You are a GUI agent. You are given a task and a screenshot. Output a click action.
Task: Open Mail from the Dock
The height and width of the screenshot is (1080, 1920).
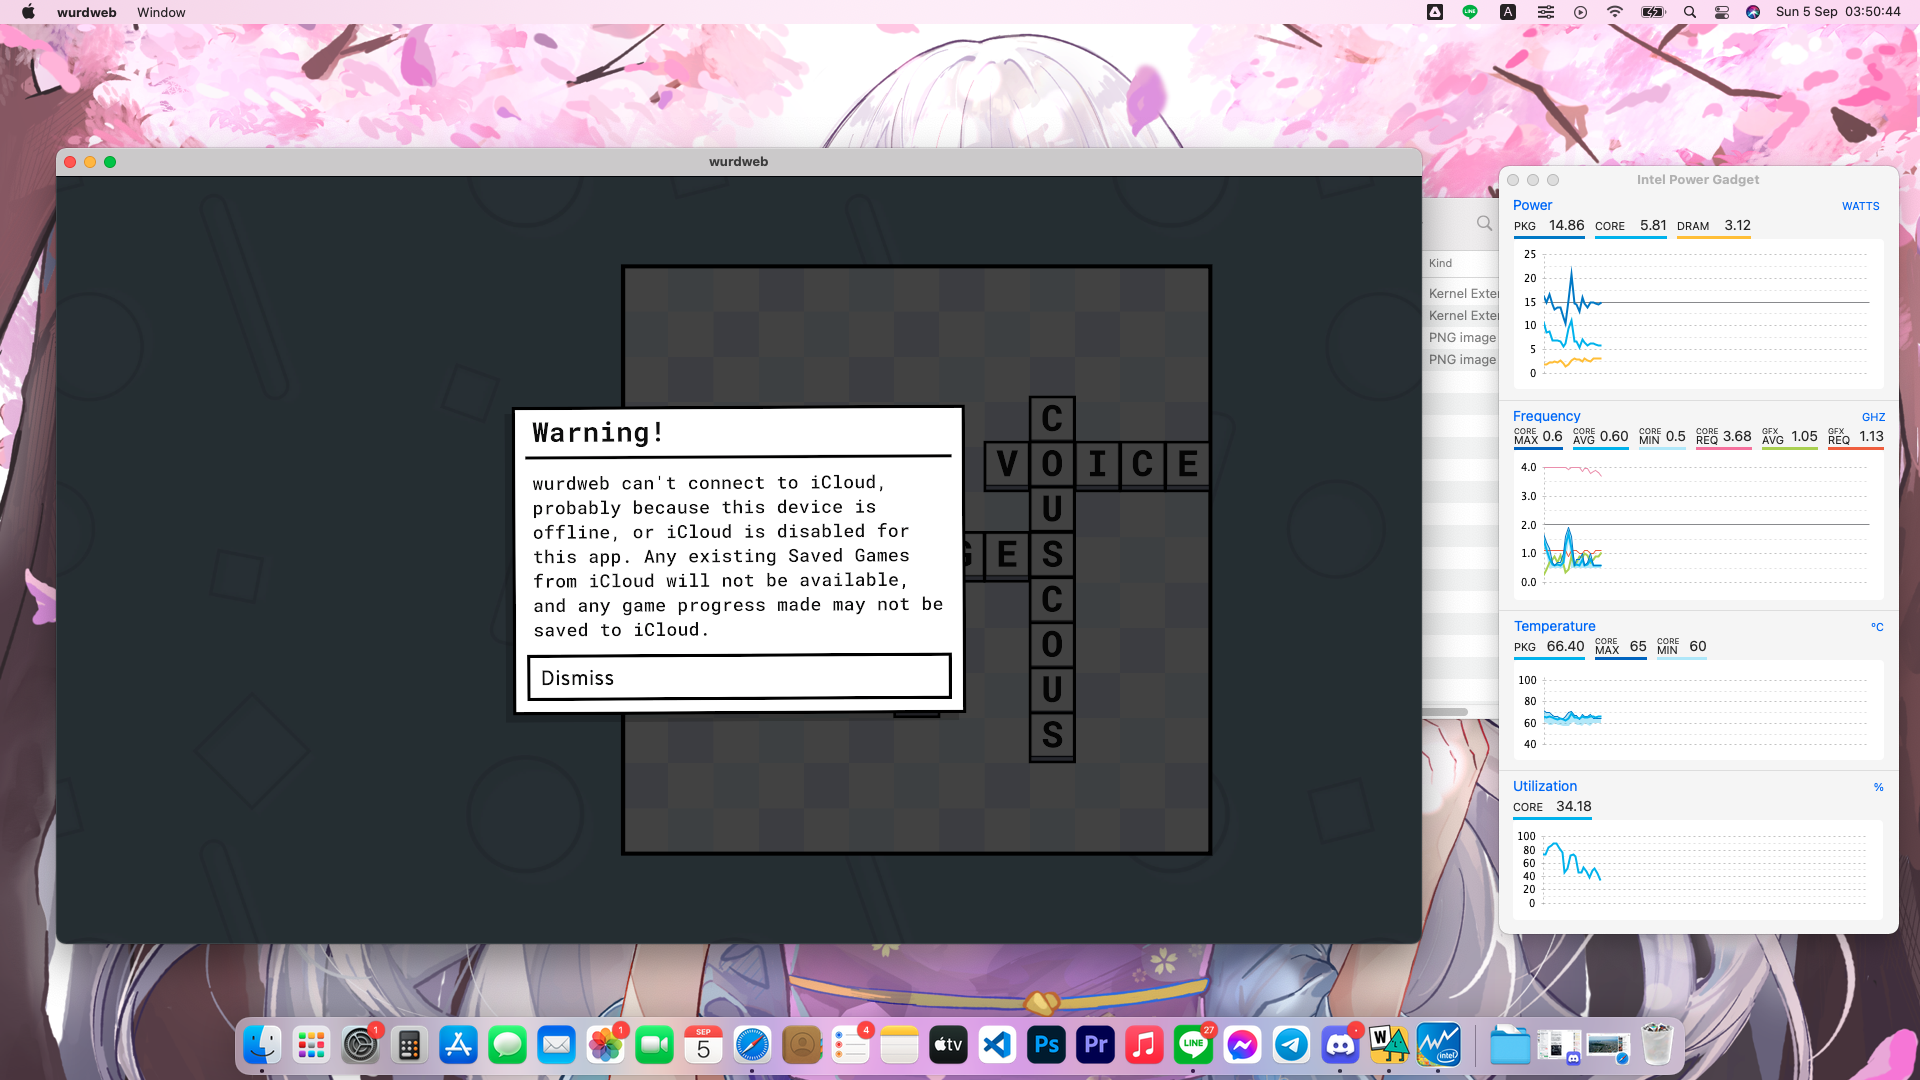click(x=556, y=1045)
